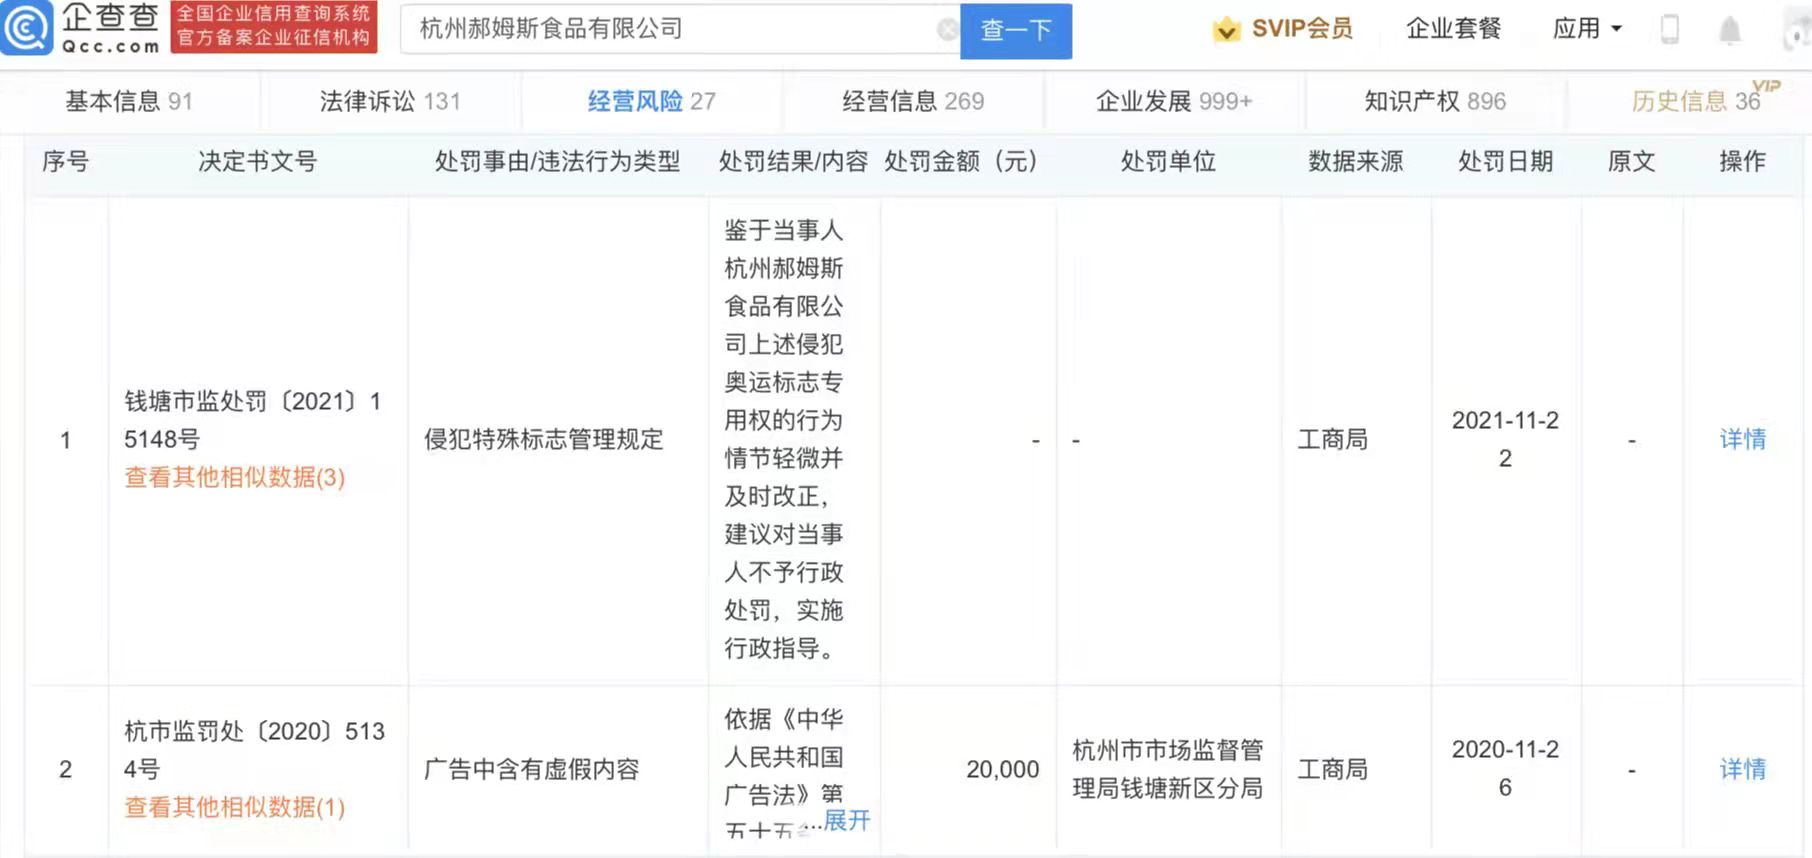The width and height of the screenshot is (1812, 858).
Task: Select 钱塘市监处罚〔2021〕15148号 text
Action: coord(253,420)
